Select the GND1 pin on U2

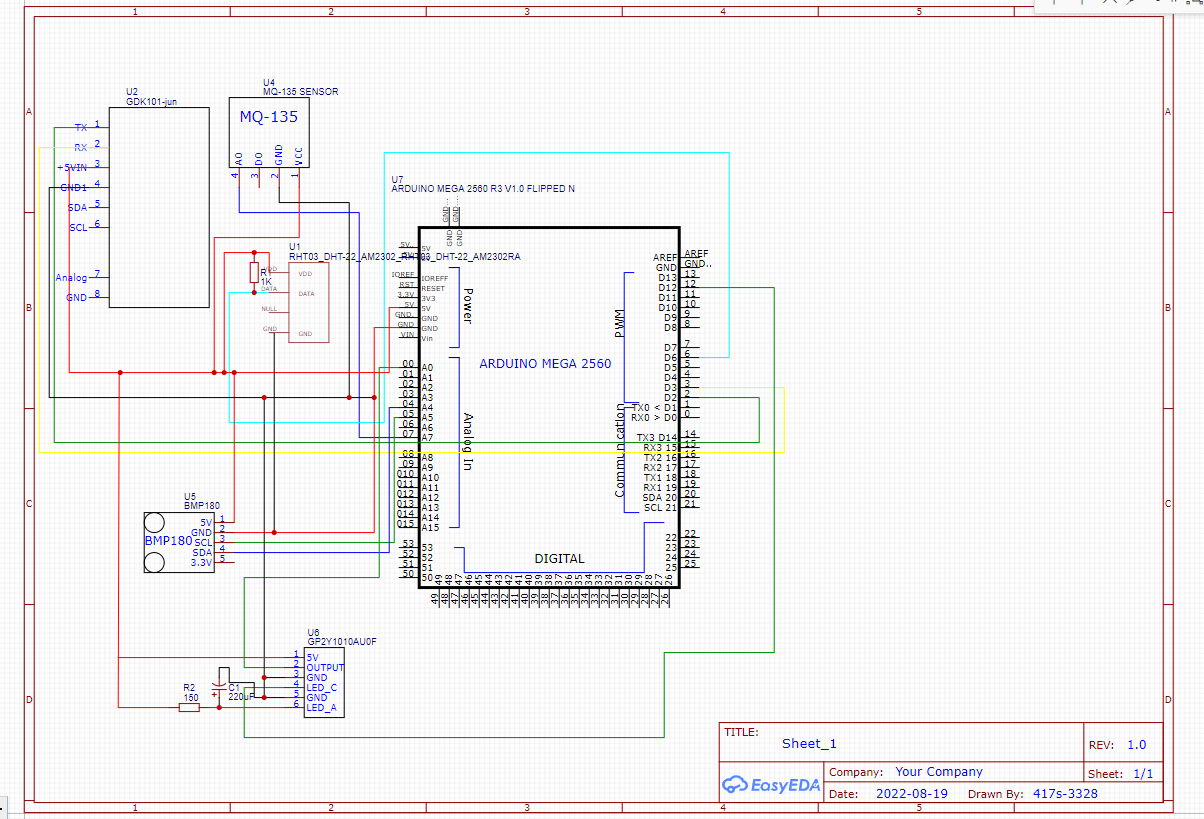coord(74,187)
